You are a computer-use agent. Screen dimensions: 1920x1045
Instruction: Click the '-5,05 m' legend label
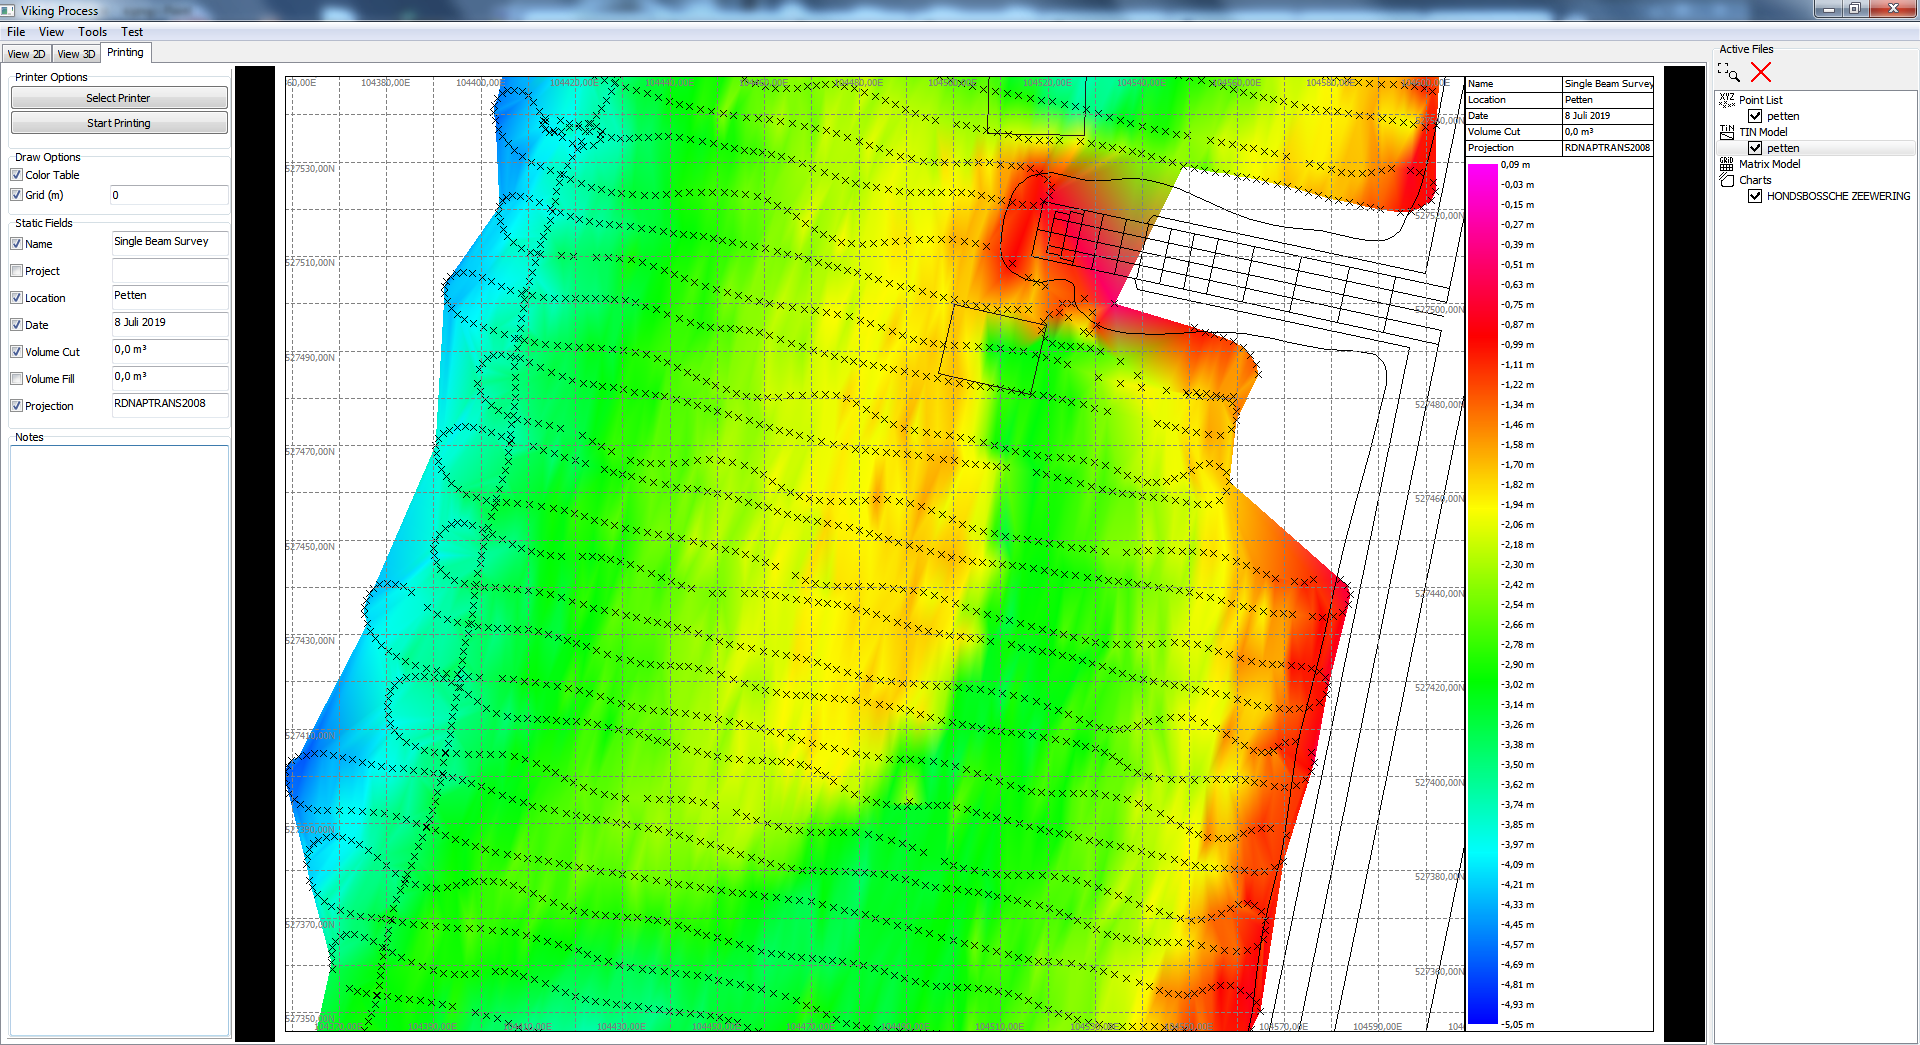[1517, 1025]
